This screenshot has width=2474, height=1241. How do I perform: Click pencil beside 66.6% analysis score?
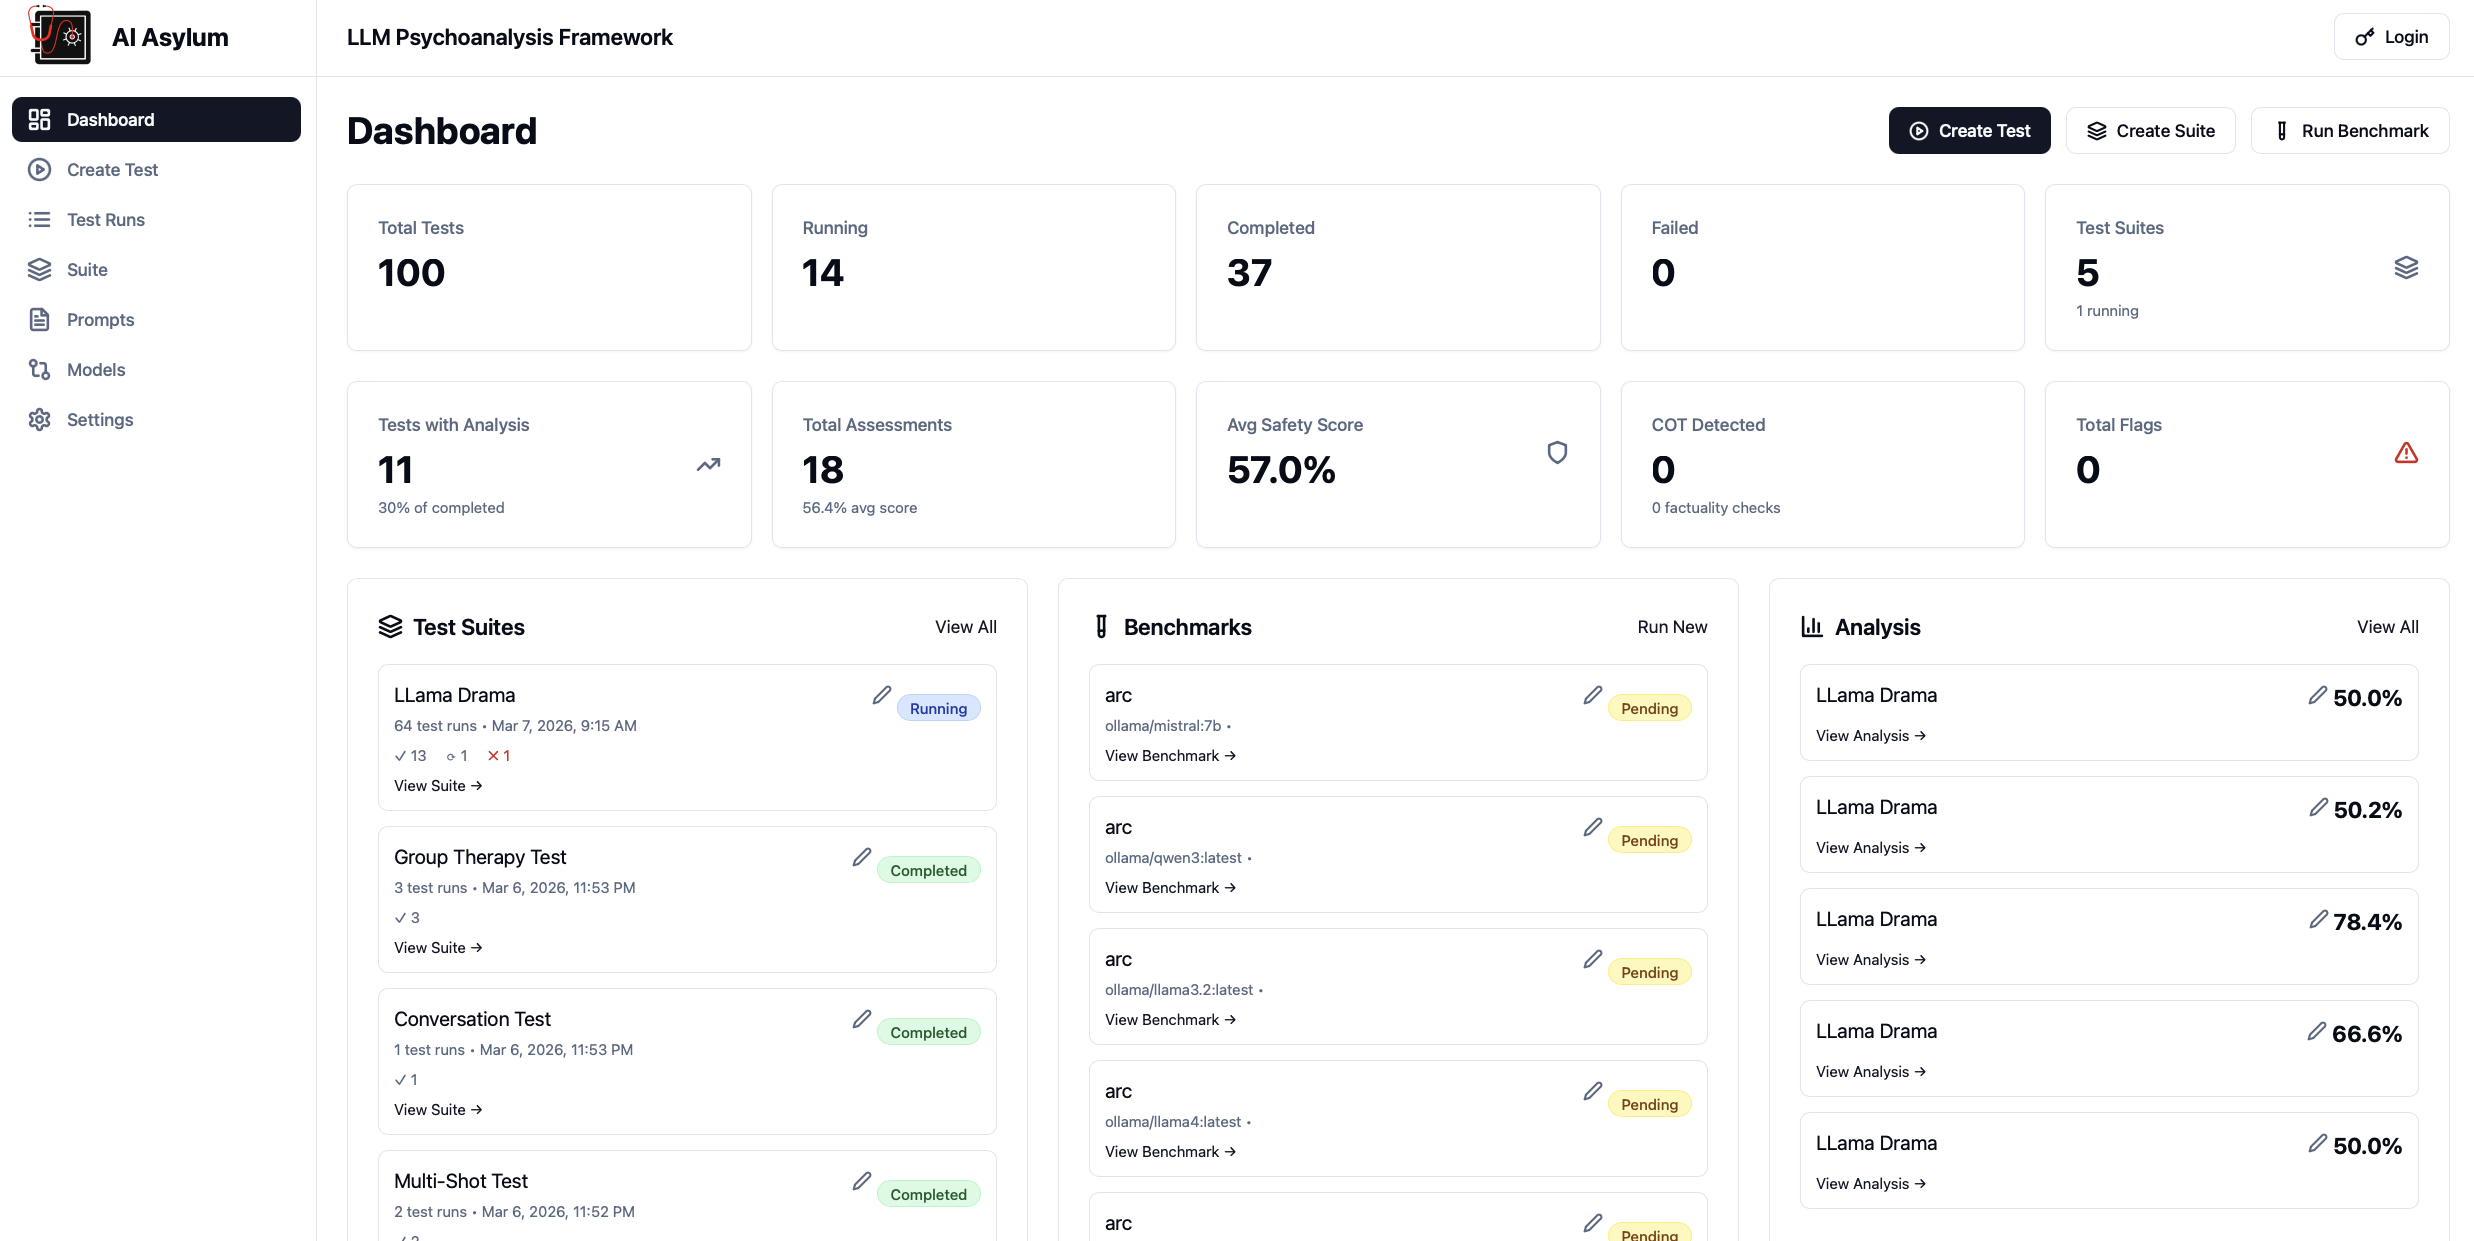(2317, 1030)
